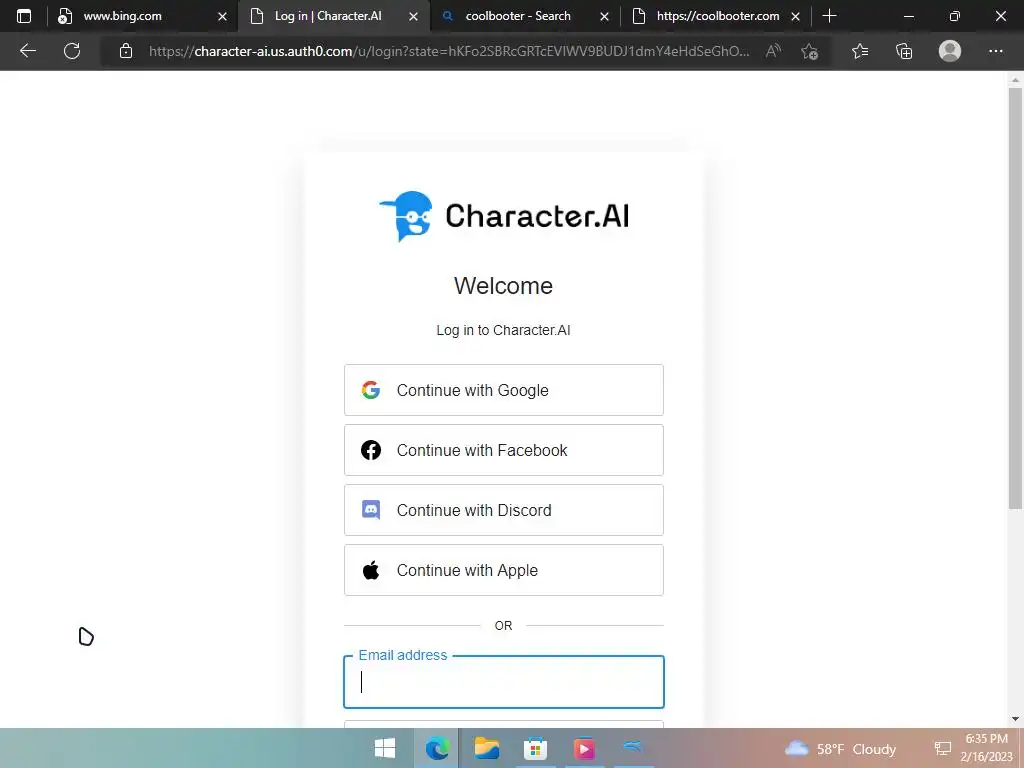Open the tab actions menu icon
Screen dimensions: 1024x768
coord(24,16)
